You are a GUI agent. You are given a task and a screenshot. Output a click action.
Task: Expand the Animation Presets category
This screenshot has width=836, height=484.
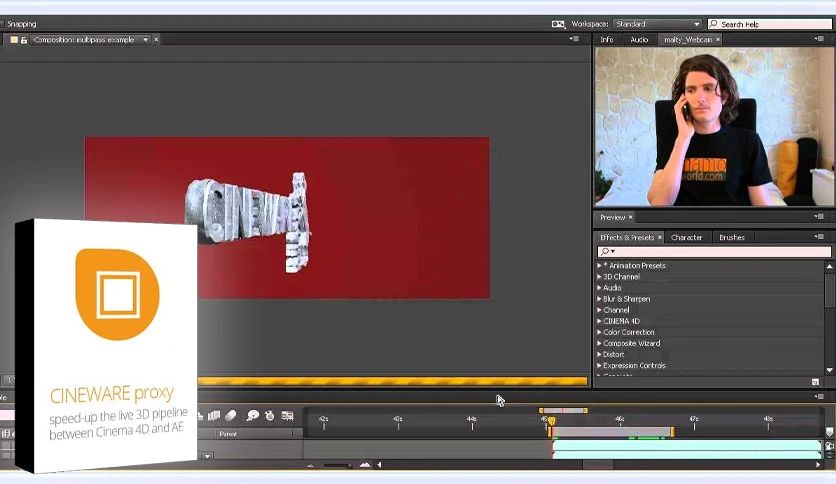599,265
